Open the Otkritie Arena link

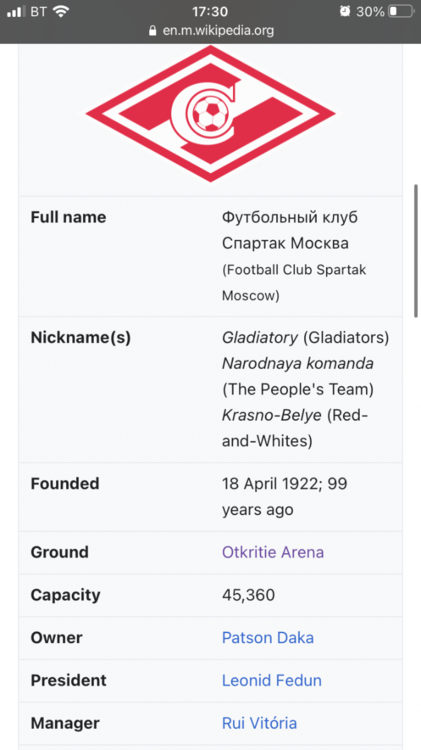[273, 552]
